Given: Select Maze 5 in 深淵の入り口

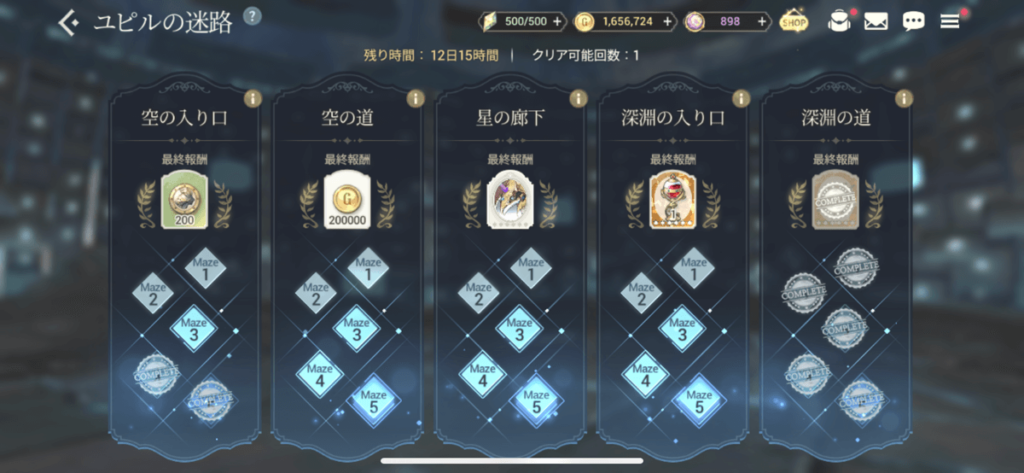Looking at the screenshot, I should [699, 401].
